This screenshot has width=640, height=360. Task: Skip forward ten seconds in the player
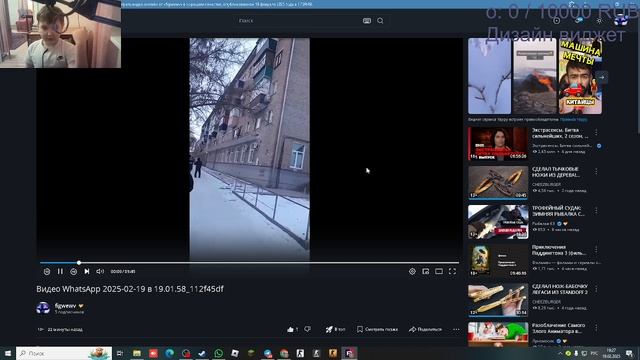tap(73, 271)
